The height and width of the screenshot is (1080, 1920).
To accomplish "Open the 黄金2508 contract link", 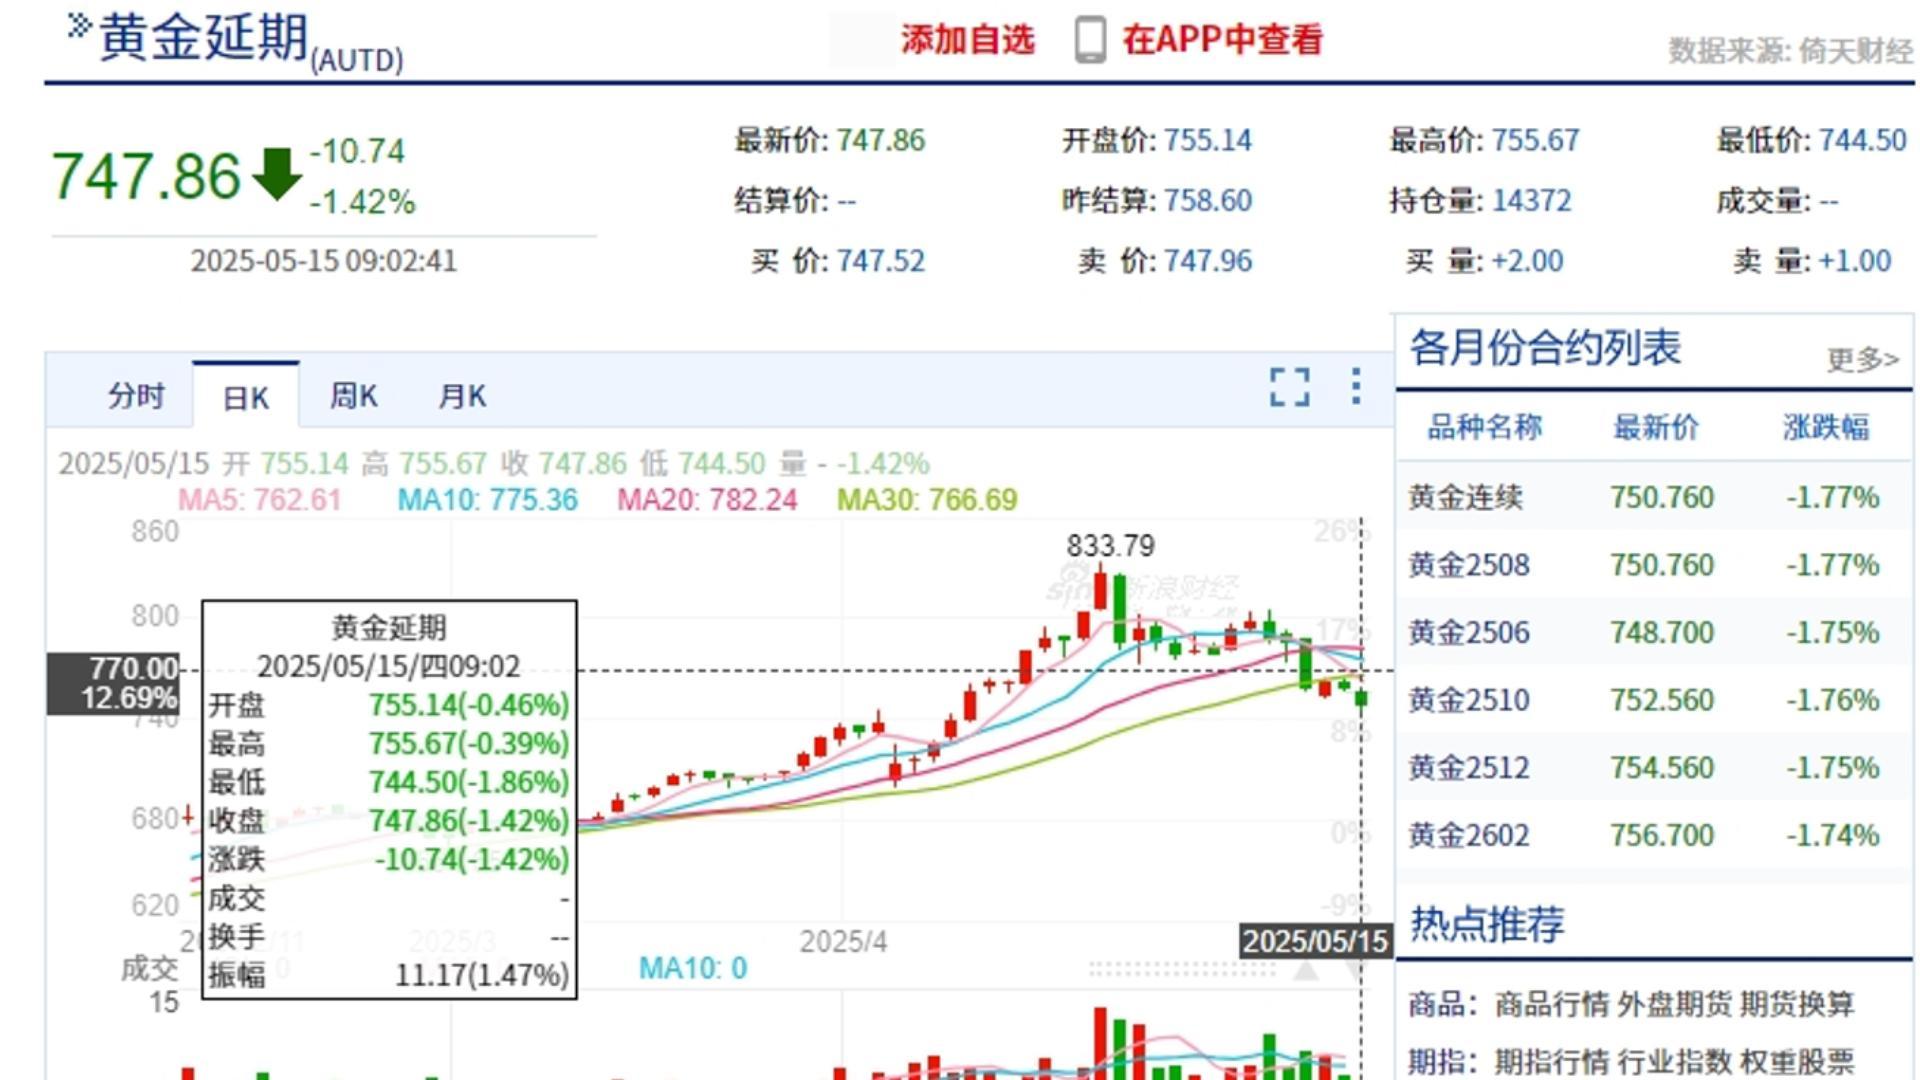I will coord(1469,565).
